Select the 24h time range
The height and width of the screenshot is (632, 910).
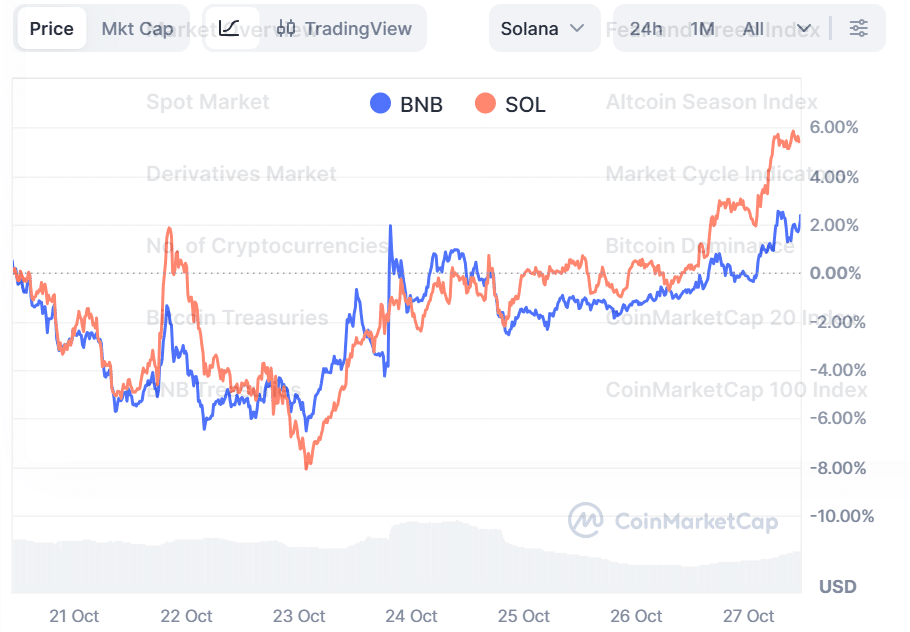pos(646,28)
